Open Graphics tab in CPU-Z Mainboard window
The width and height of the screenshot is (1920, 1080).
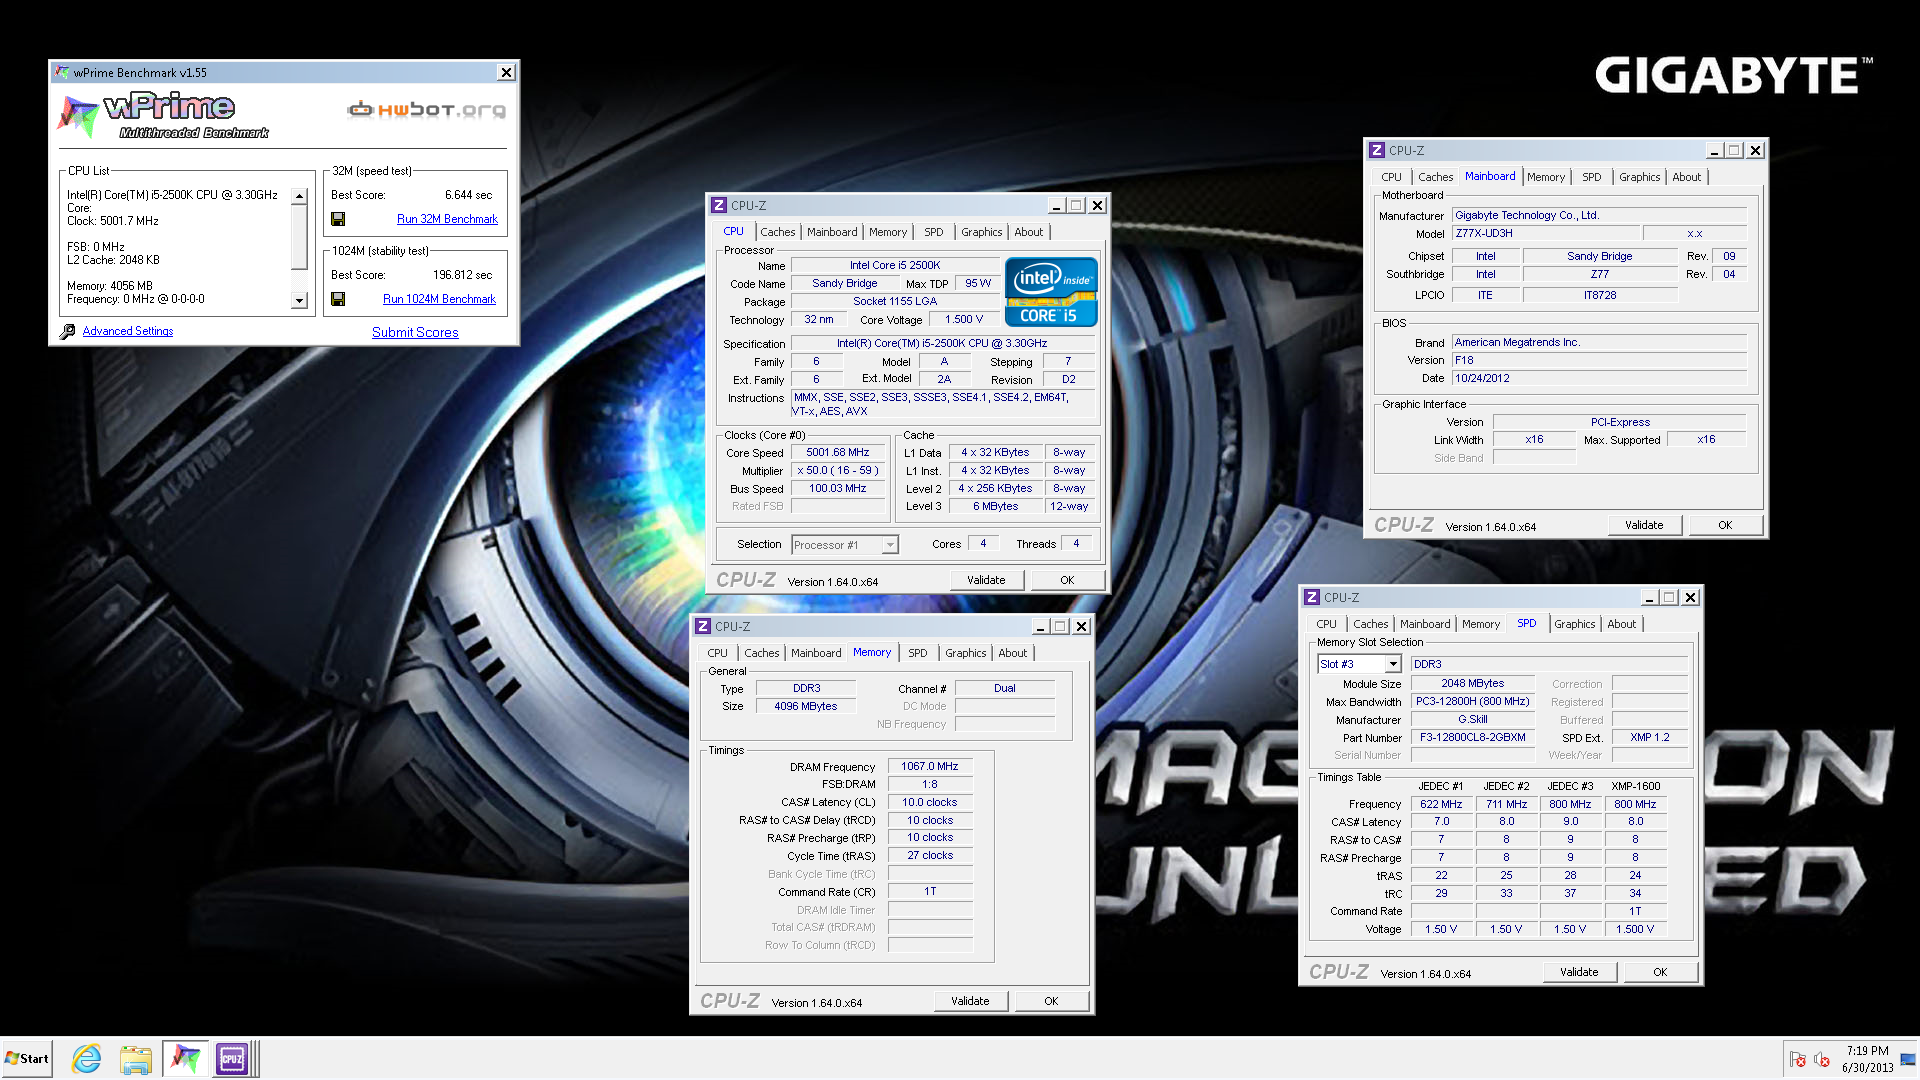(1639, 177)
